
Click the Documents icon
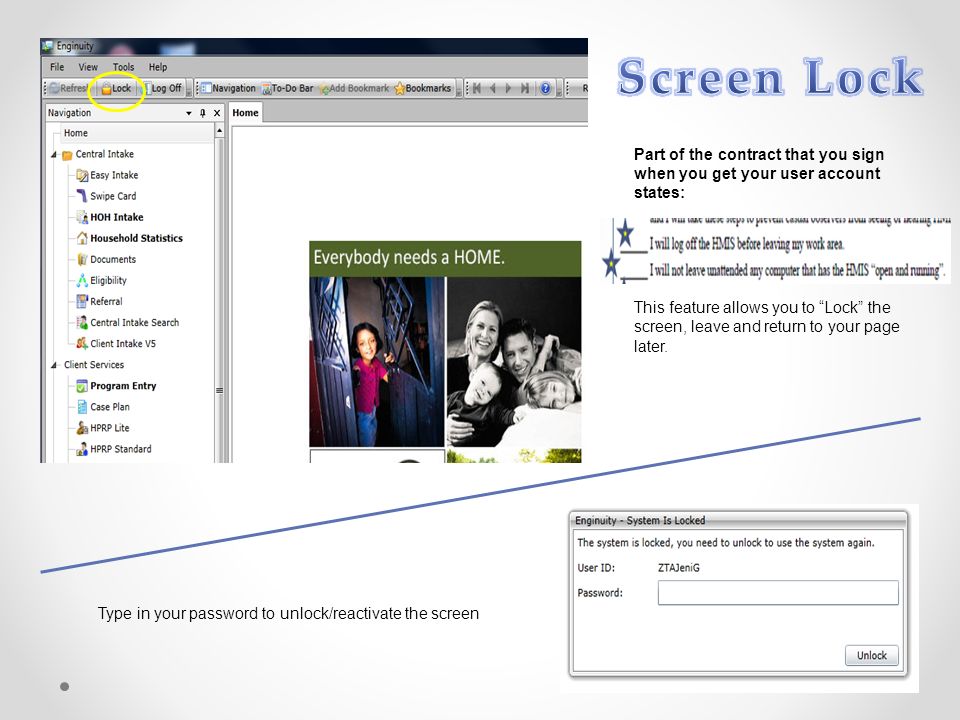coord(82,260)
